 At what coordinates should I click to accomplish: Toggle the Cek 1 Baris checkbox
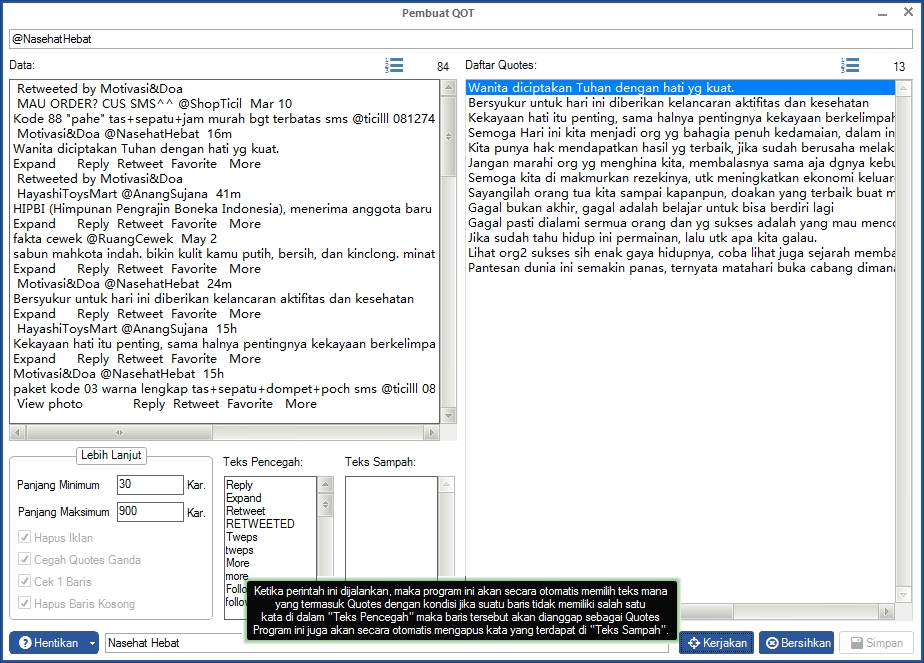(x=24, y=582)
